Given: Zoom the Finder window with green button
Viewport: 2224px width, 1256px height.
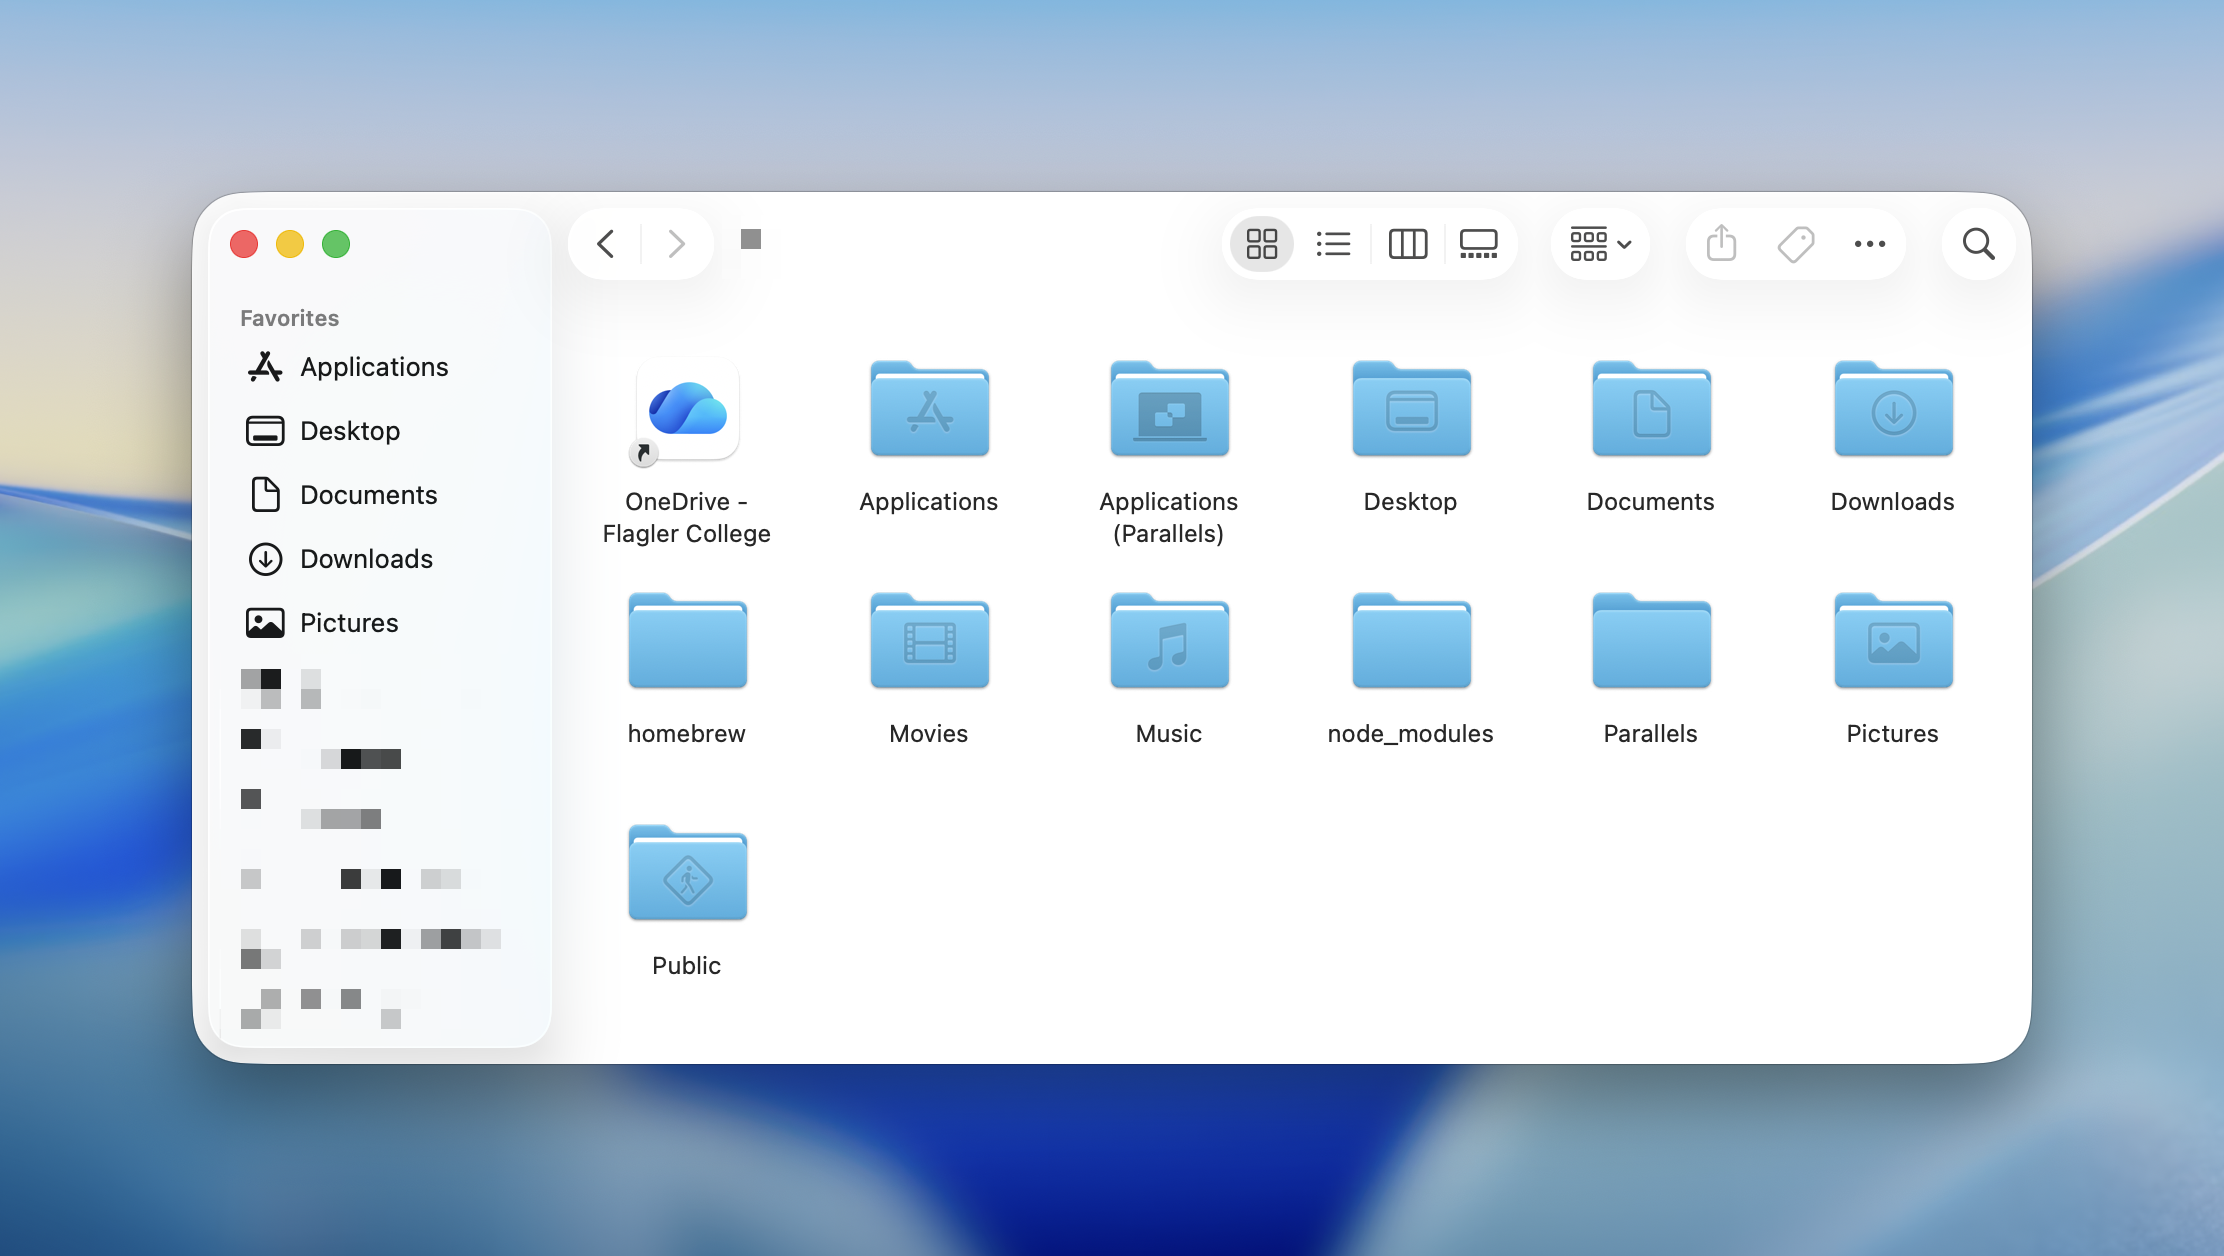Looking at the screenshot, I should [x=336, y=244].
